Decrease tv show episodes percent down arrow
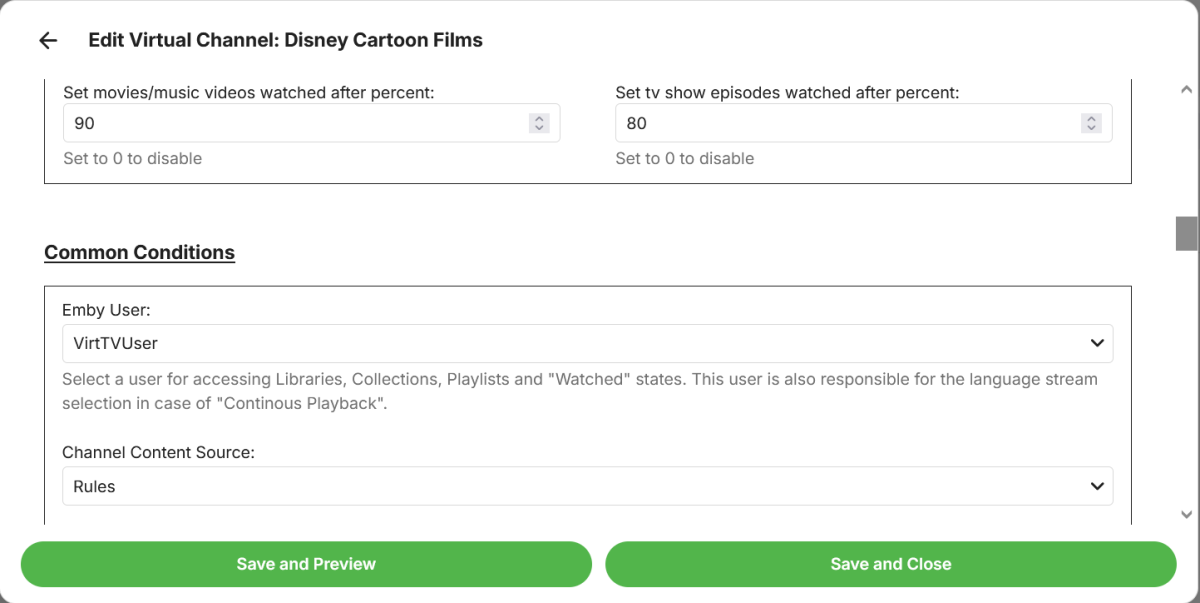 pos(1091,128)
